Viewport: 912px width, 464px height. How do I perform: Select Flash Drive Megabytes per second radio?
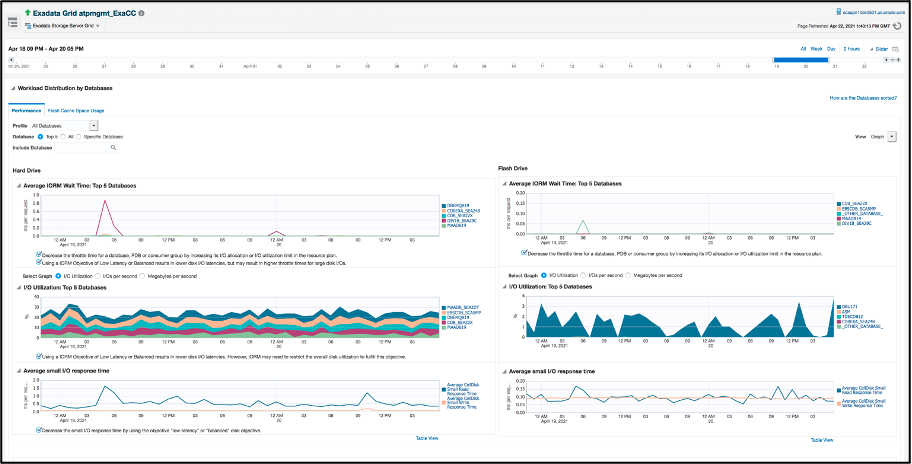[629, 275]
